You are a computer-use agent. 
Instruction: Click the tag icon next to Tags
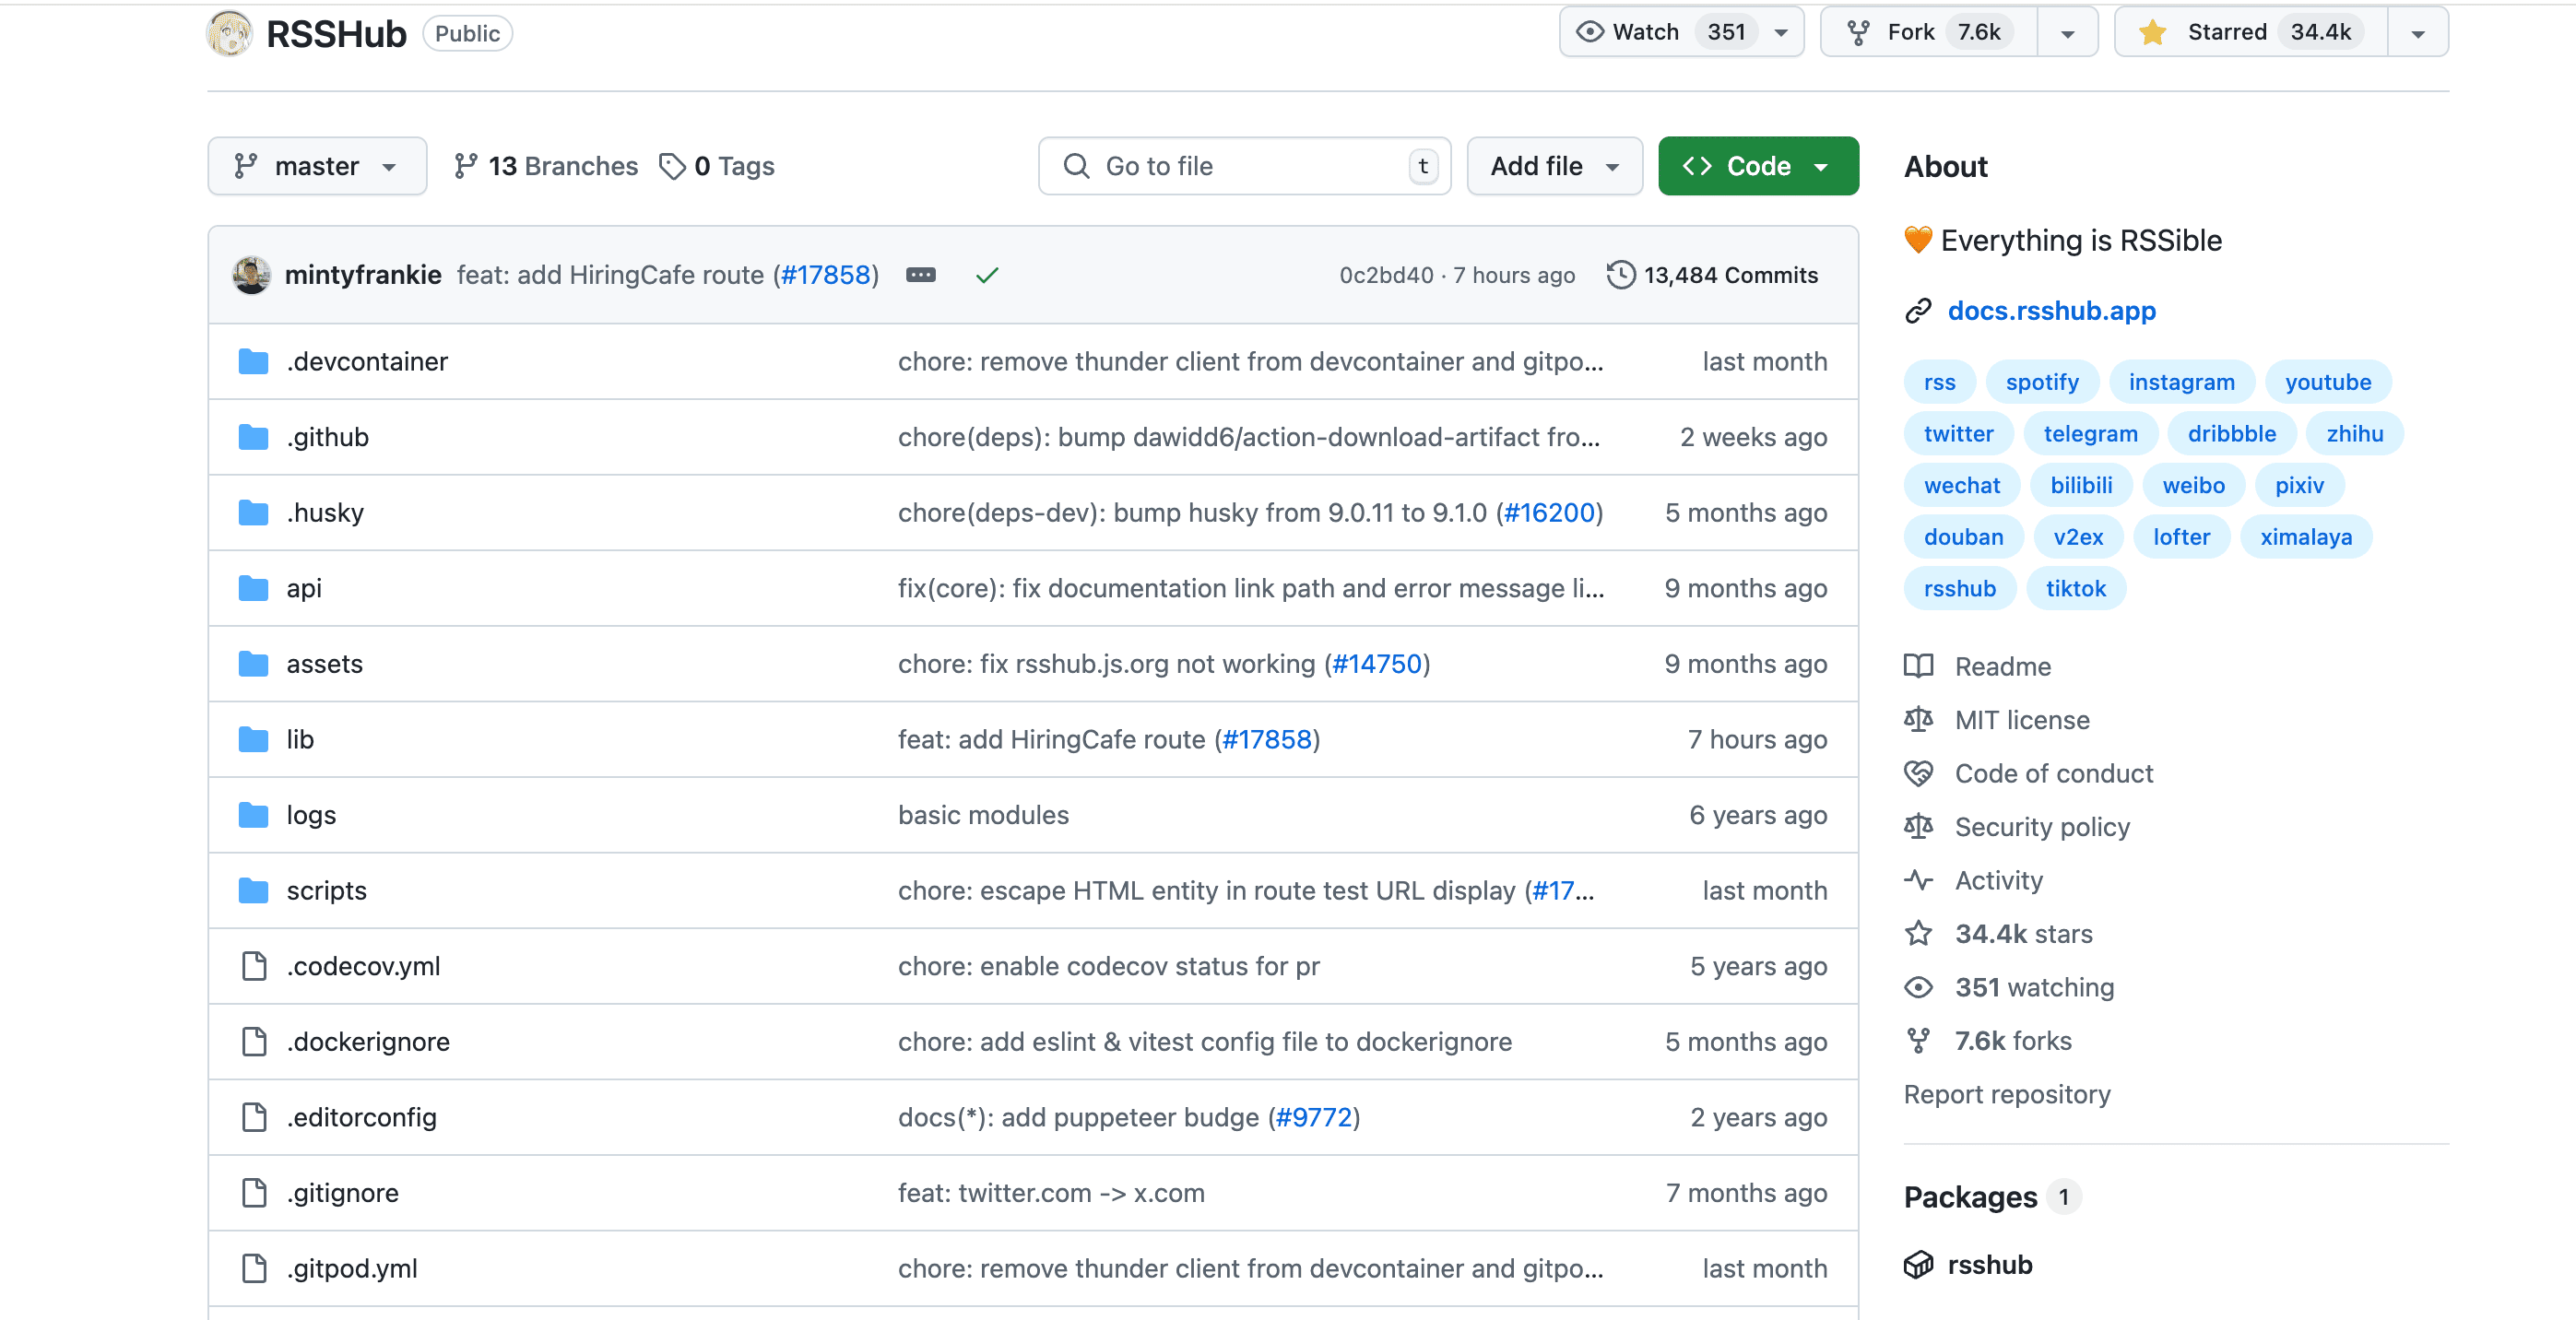(x=672, y=166)
